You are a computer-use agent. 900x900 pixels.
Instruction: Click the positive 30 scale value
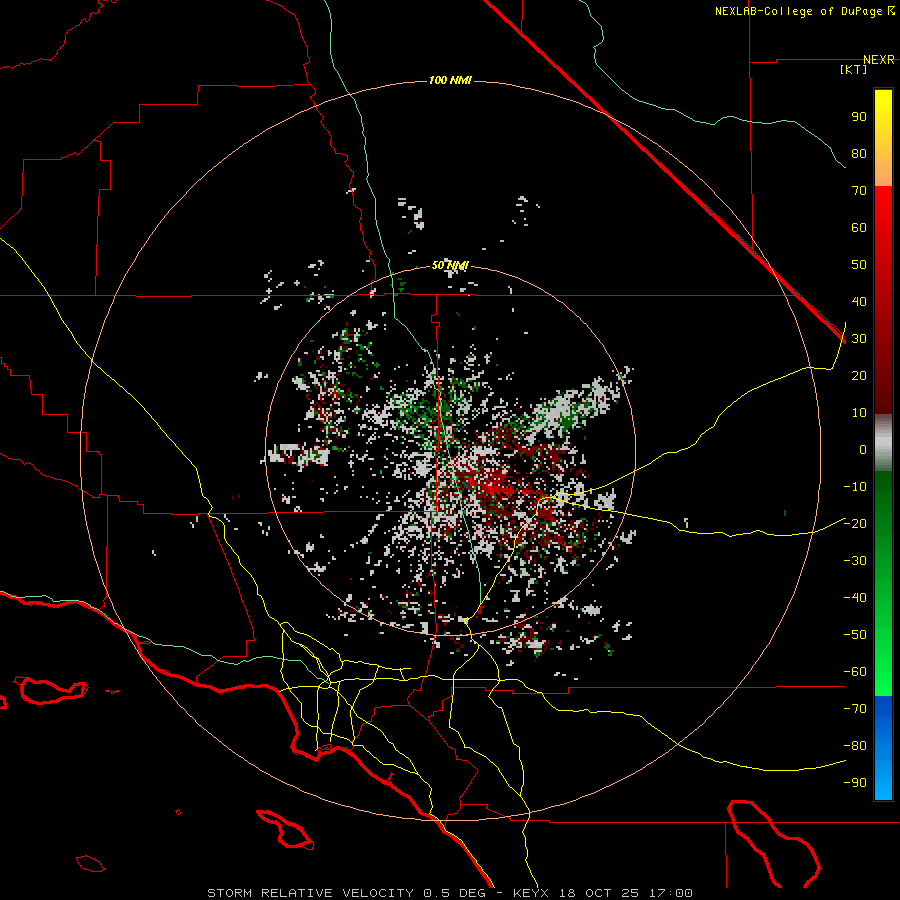pos(859,339)
